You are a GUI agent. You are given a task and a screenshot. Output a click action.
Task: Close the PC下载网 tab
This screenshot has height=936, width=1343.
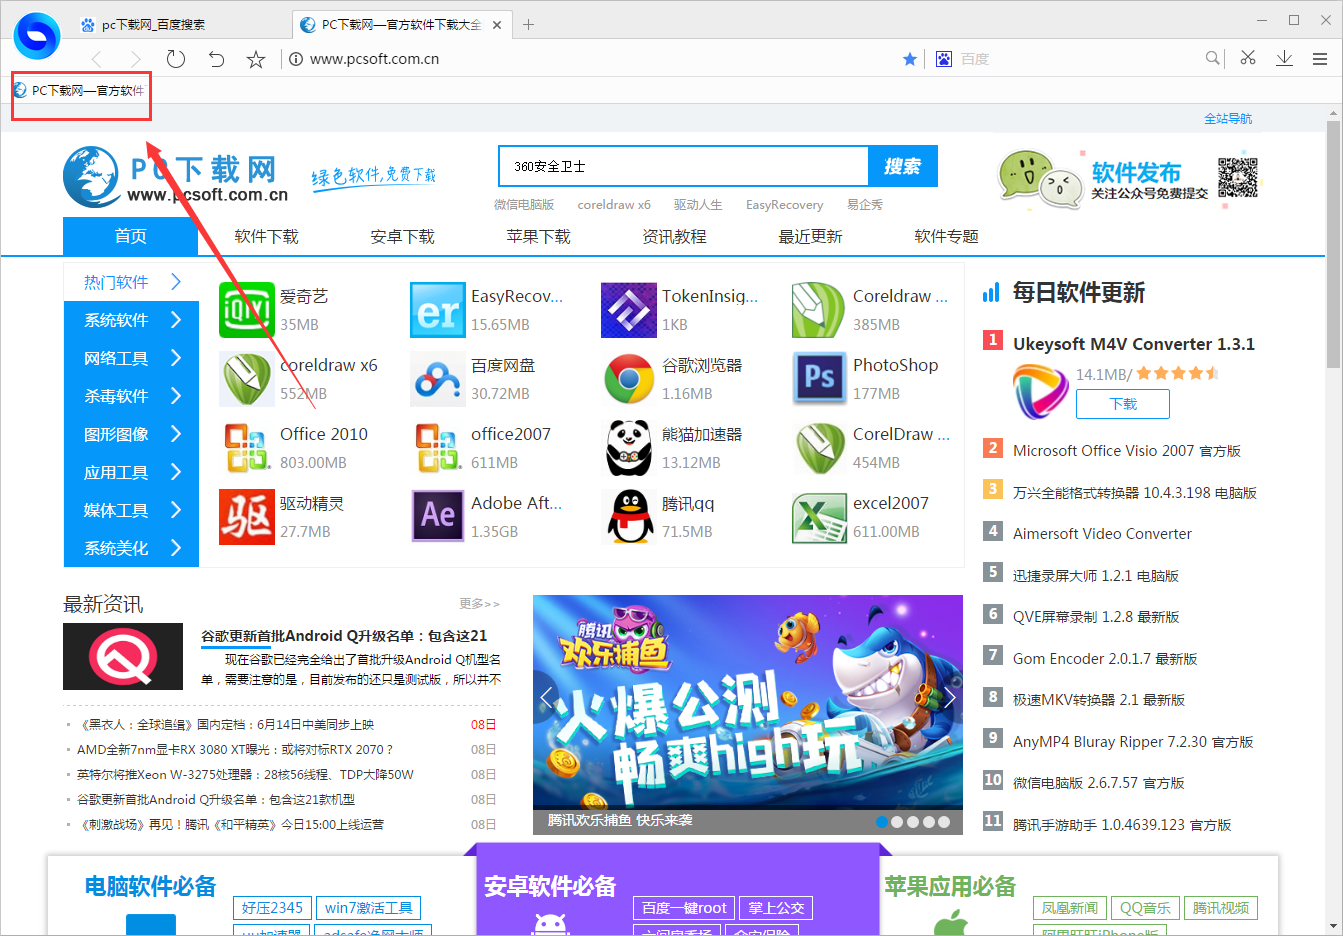point(497,24)
